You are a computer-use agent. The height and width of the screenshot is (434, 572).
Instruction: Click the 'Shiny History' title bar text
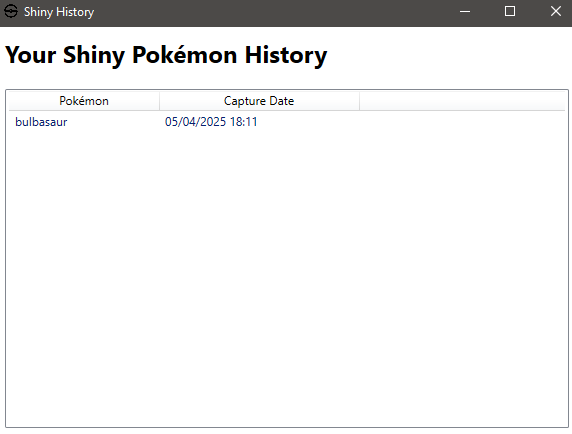59,12
